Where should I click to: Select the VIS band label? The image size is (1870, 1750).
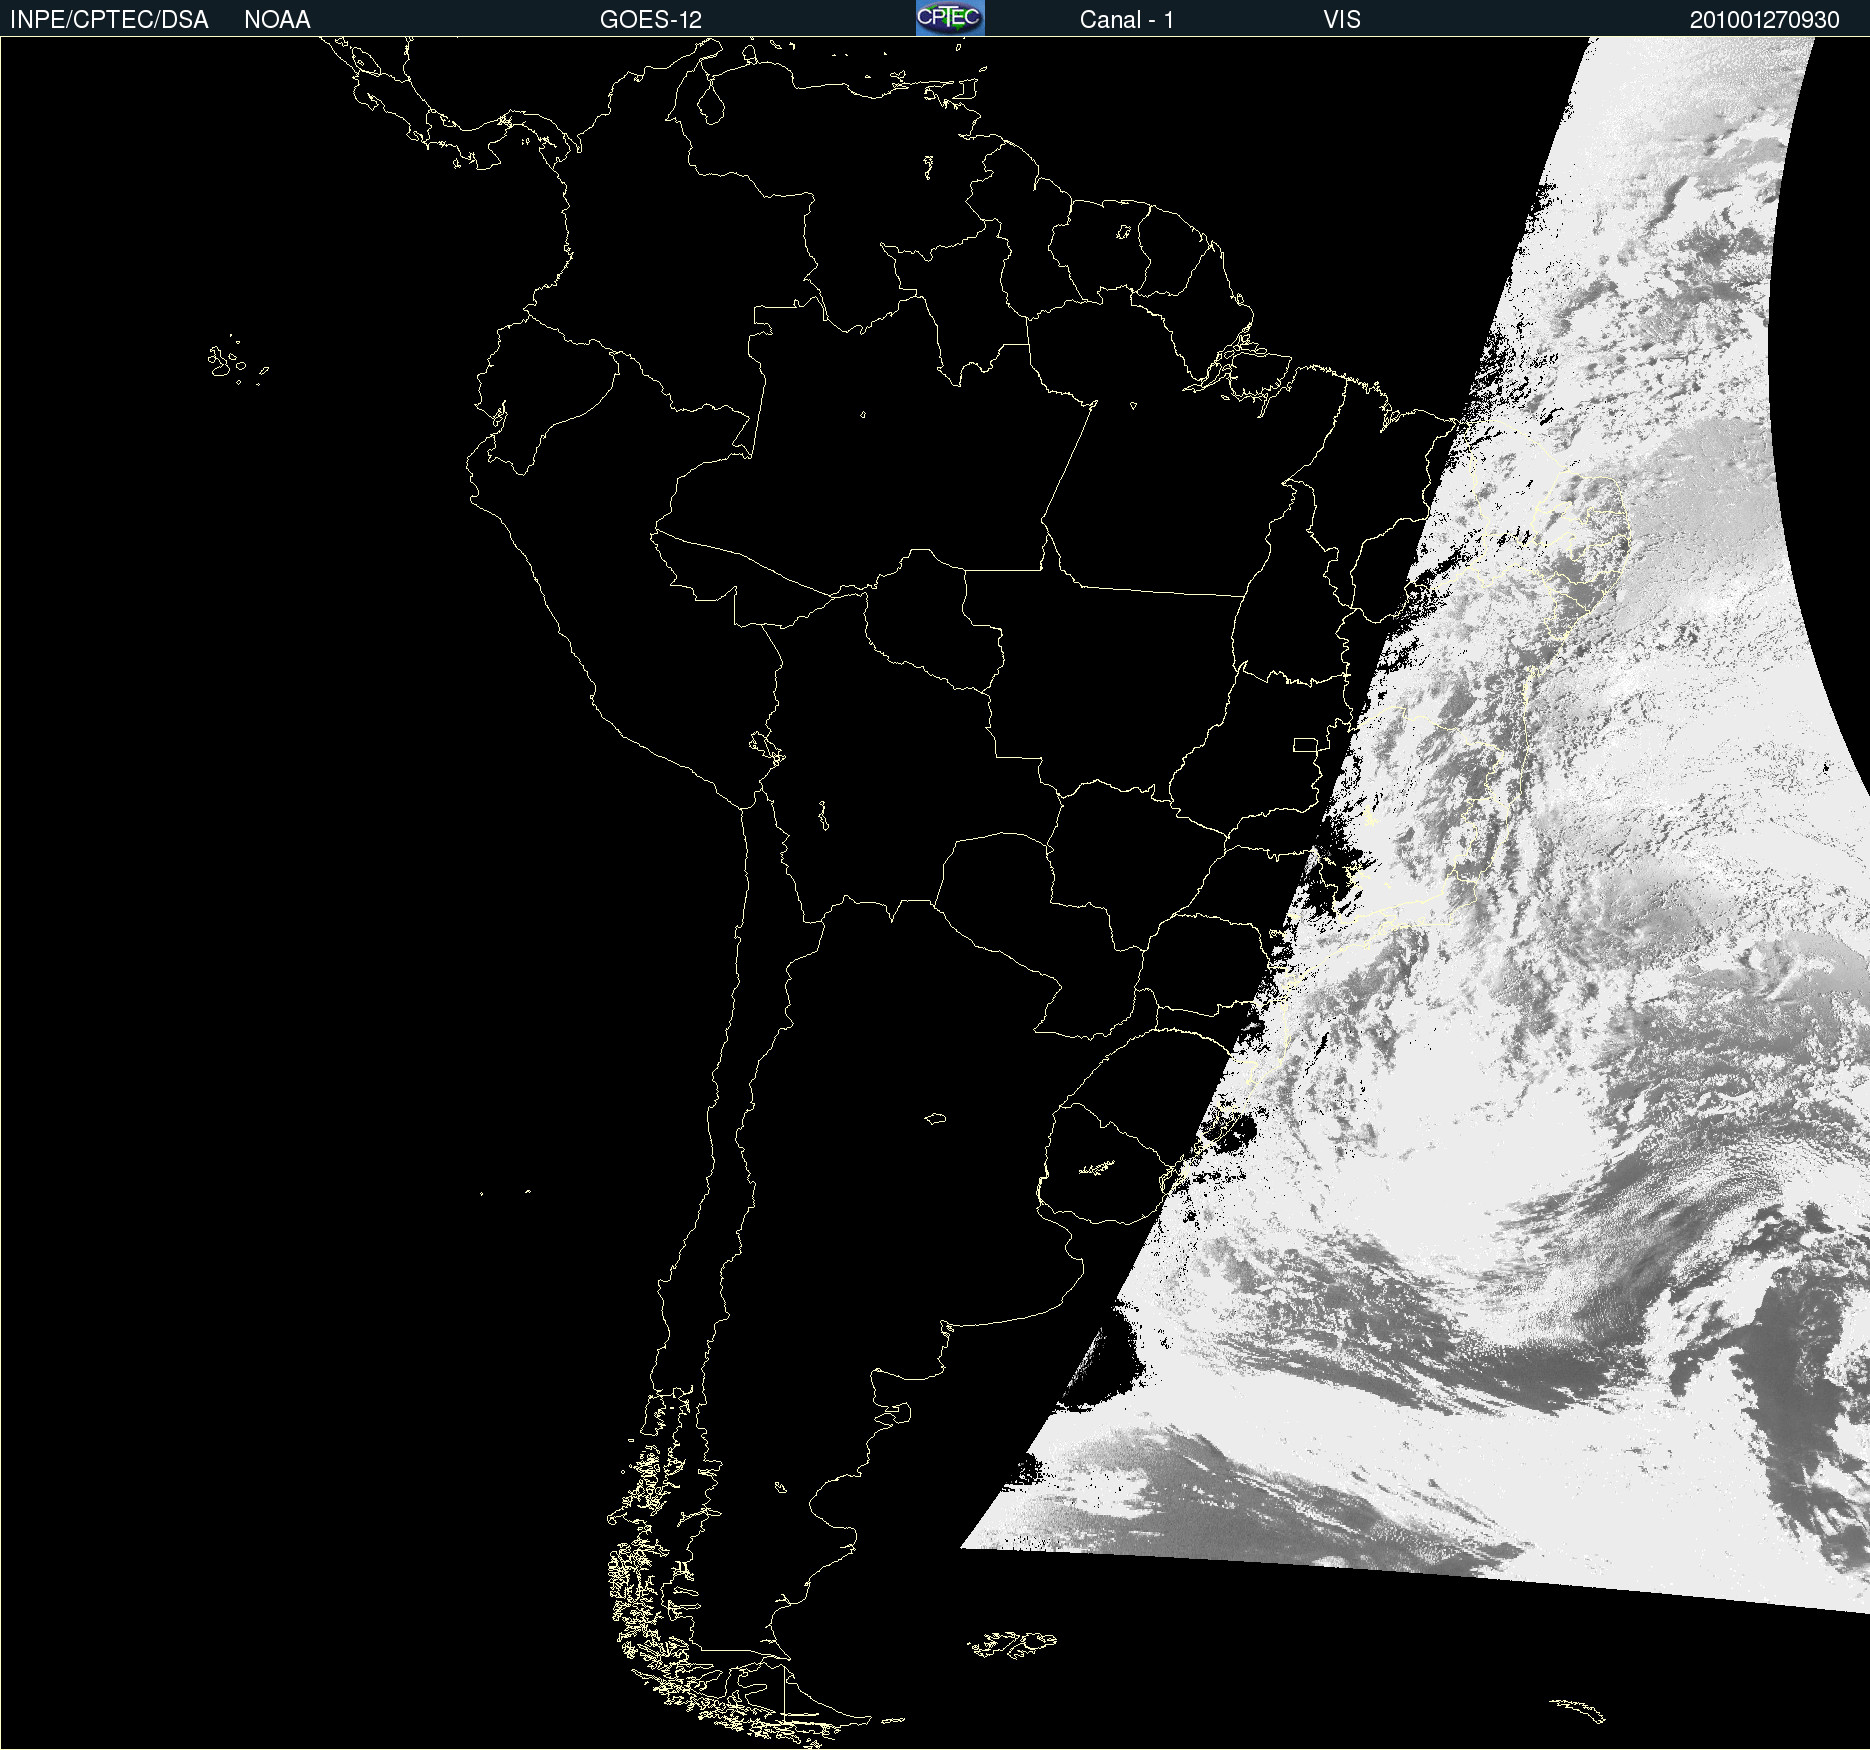click(1342, 20)
